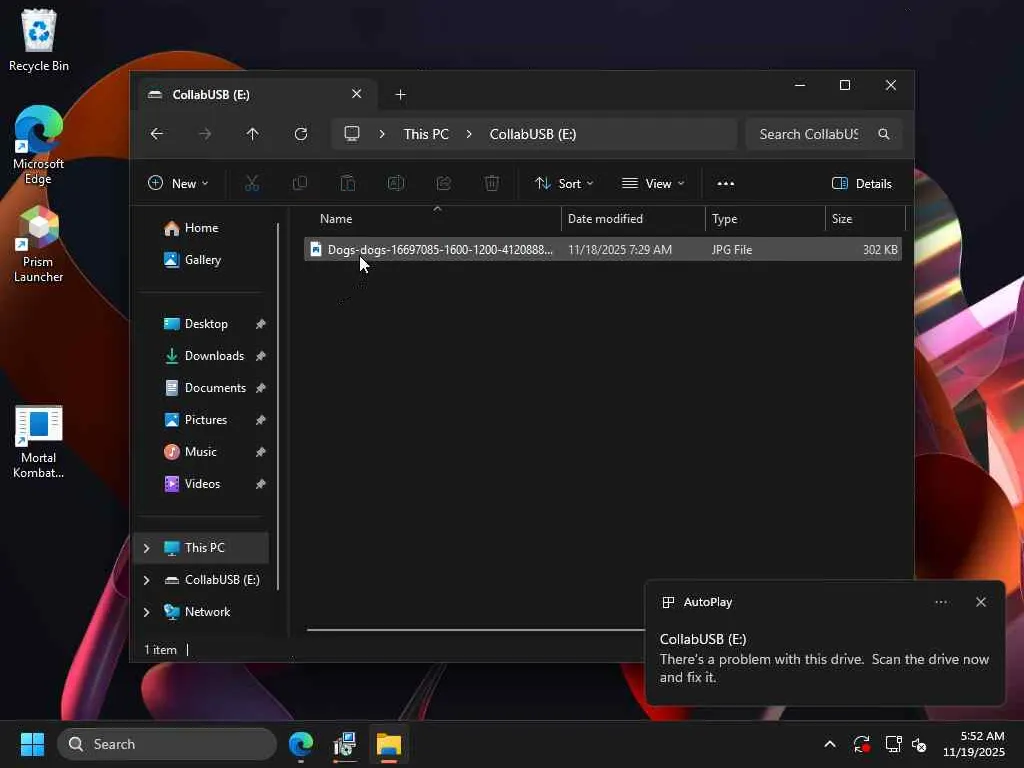Image resolution: width=1024 pixels, height=768 pixels.
Task: Expand CollabUSB (E:) tree node
Action: click(x=146, y=580)
